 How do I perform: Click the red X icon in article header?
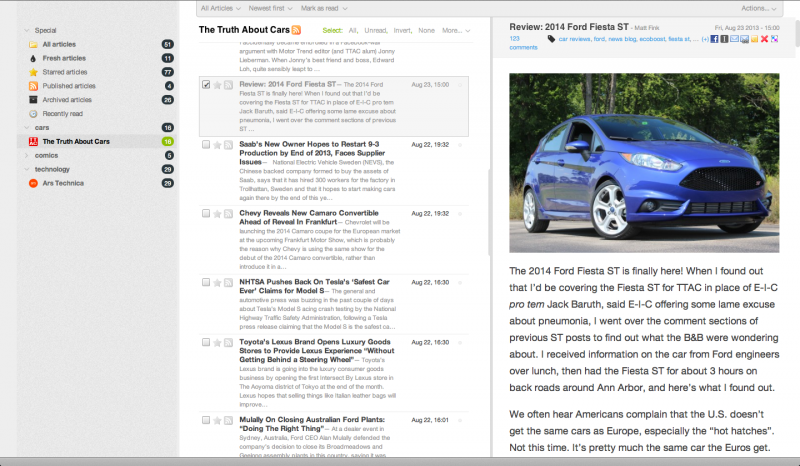tap(764, 39)
